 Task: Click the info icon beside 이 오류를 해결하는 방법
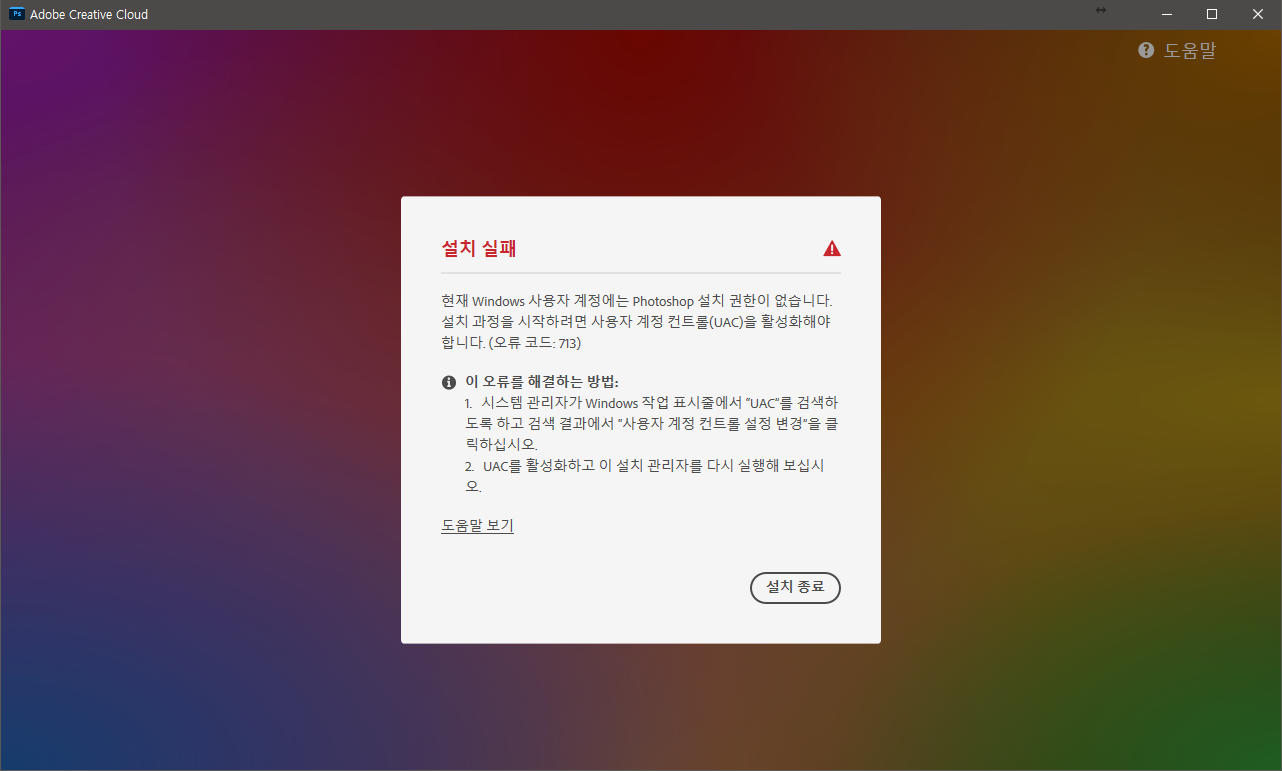click(x=449, y=383)
